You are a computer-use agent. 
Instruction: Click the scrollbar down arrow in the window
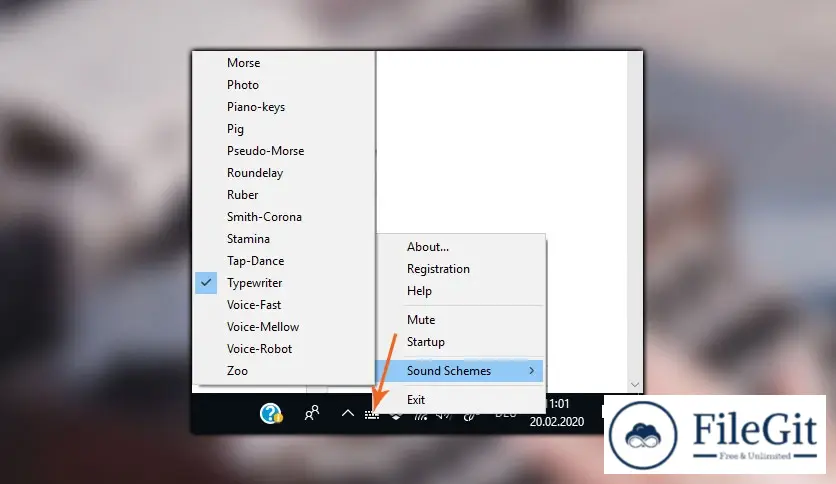coord(634,384)
